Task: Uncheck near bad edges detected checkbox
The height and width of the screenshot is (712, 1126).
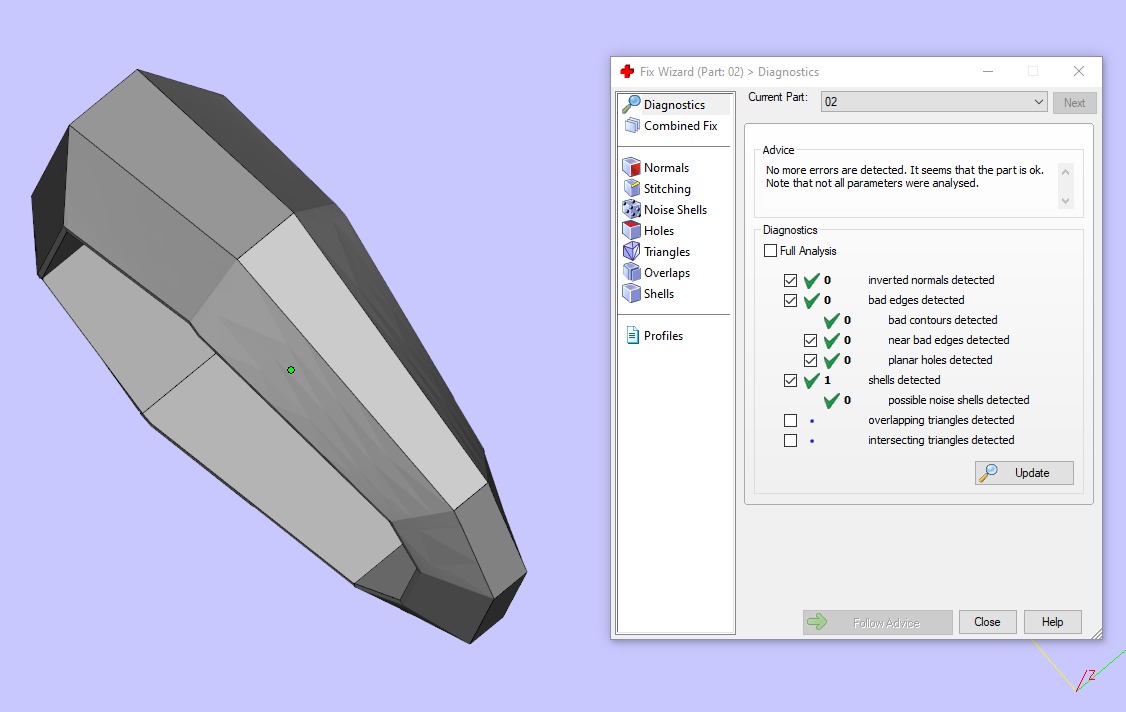Action: pyautogui.click(x=811, y=341)
